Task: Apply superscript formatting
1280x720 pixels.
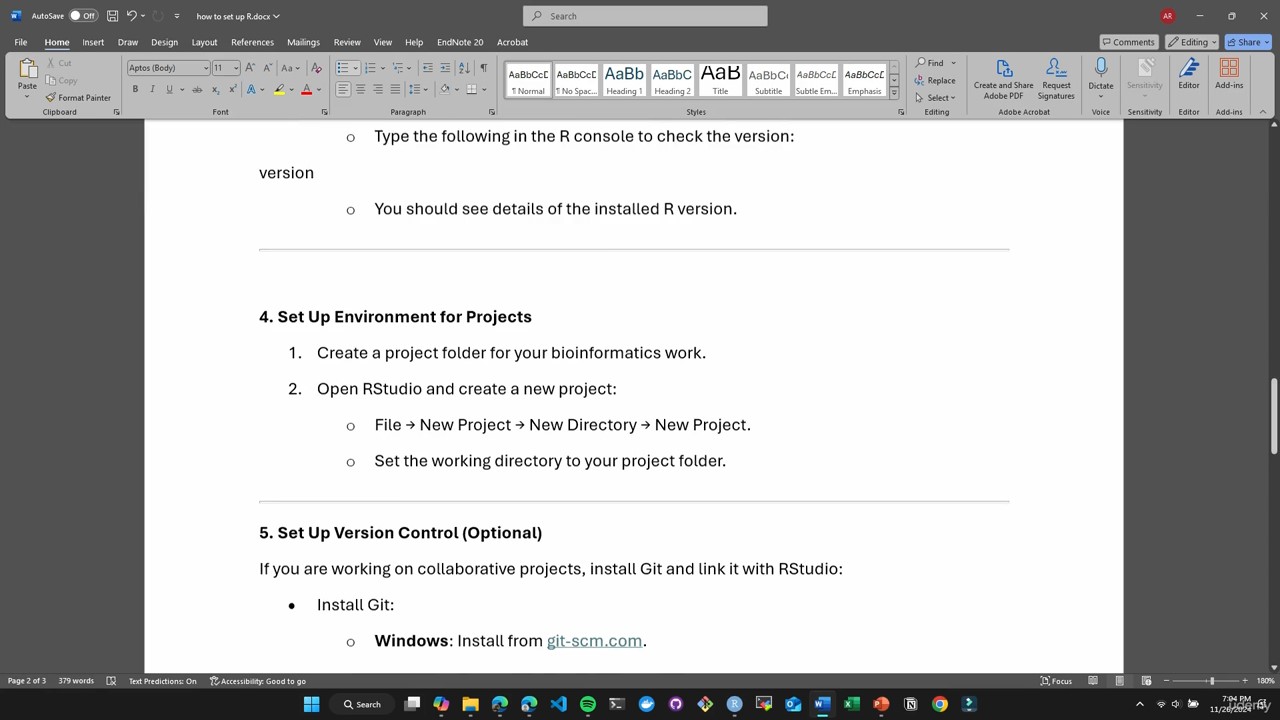Action: 232,89
